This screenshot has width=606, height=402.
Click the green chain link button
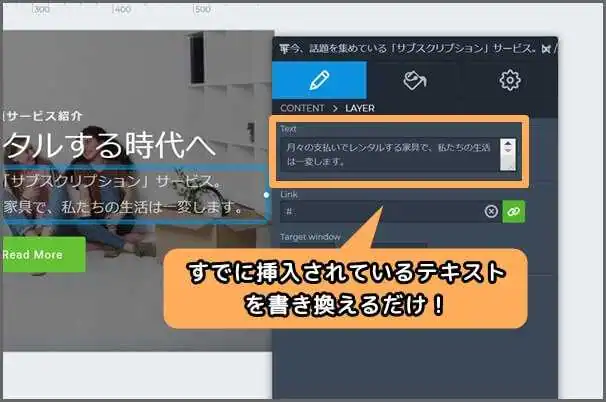pos(513,211)
